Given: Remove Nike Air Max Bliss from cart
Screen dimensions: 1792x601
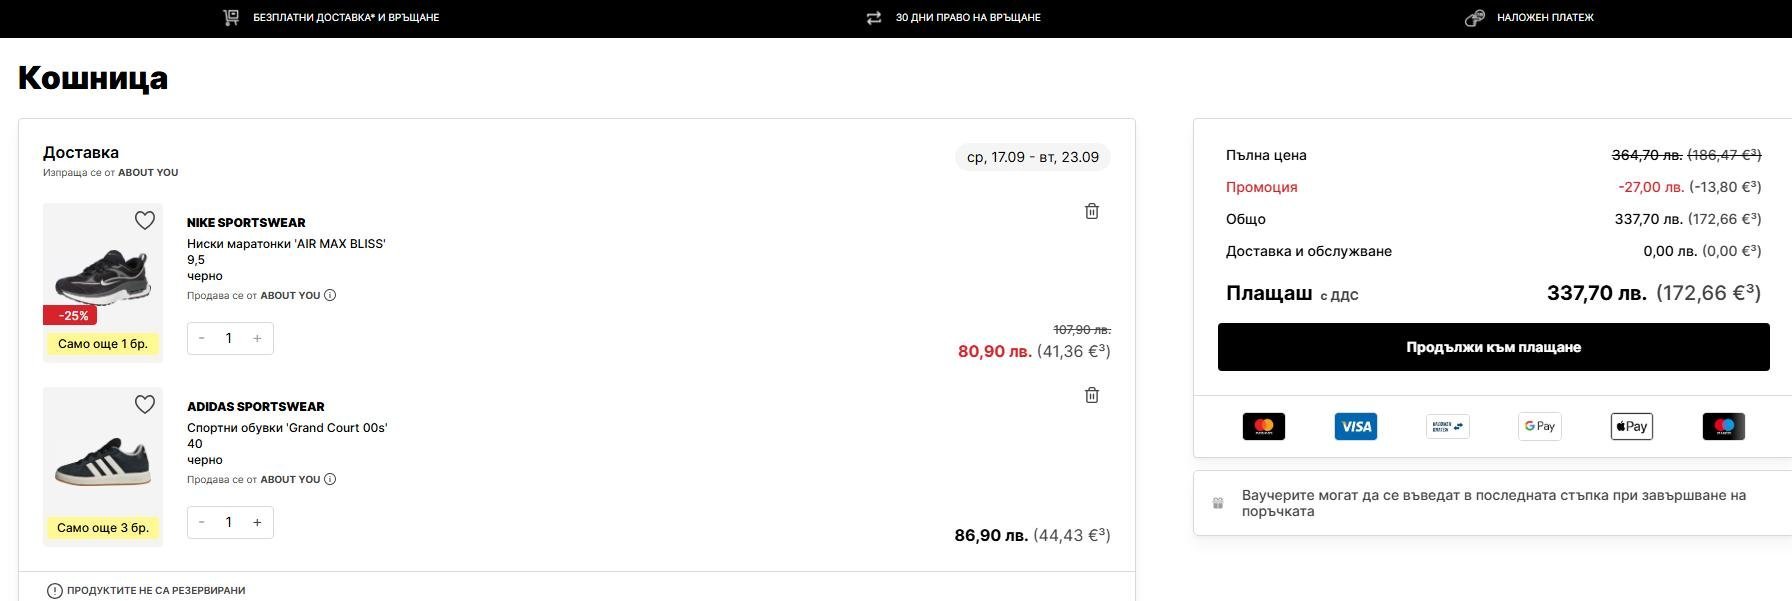Looking at the screenshot, I should [1092, 211].
